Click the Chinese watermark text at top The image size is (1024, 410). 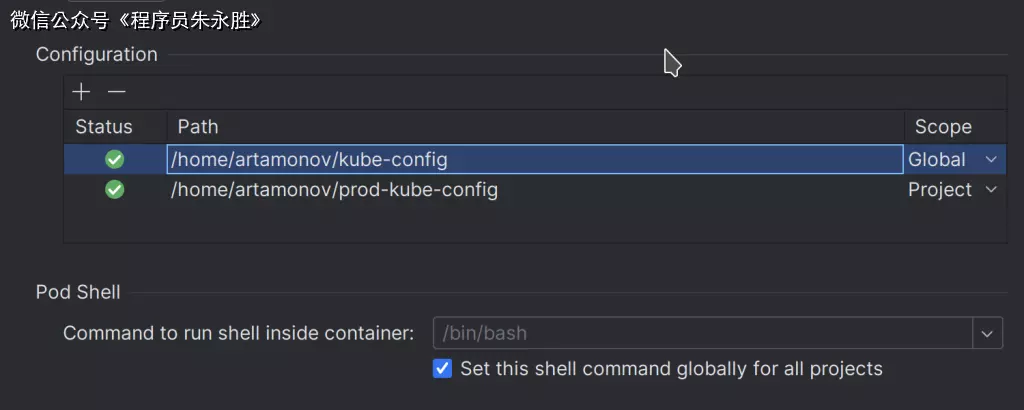[136, 19]
